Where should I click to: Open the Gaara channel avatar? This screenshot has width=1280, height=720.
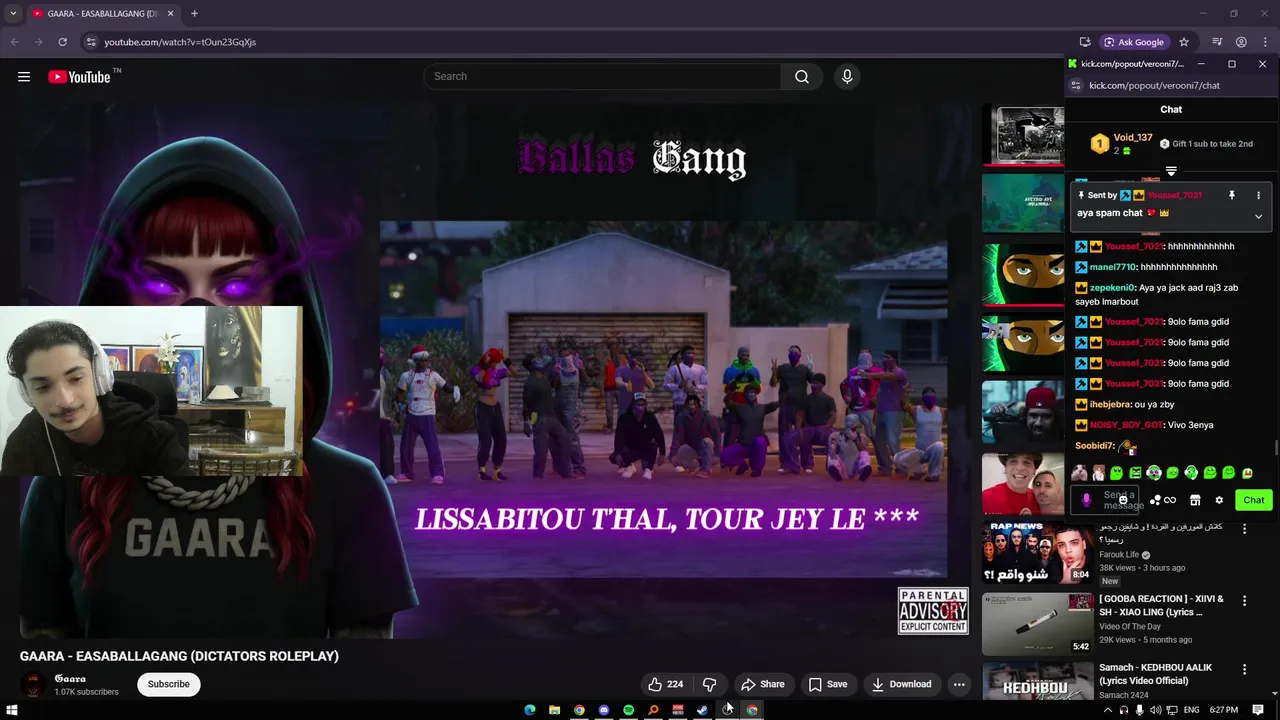[x=33, y=684]
